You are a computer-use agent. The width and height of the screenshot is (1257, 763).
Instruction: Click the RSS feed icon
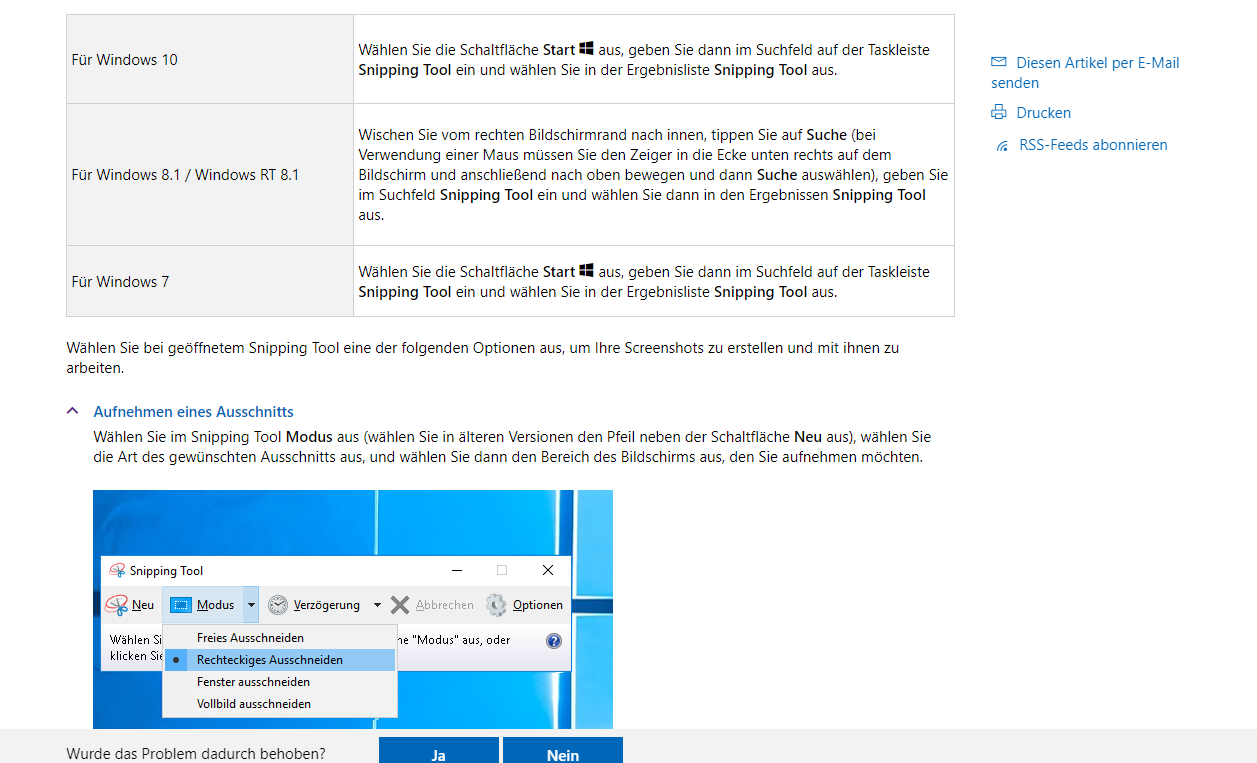tap(1002, 146)
